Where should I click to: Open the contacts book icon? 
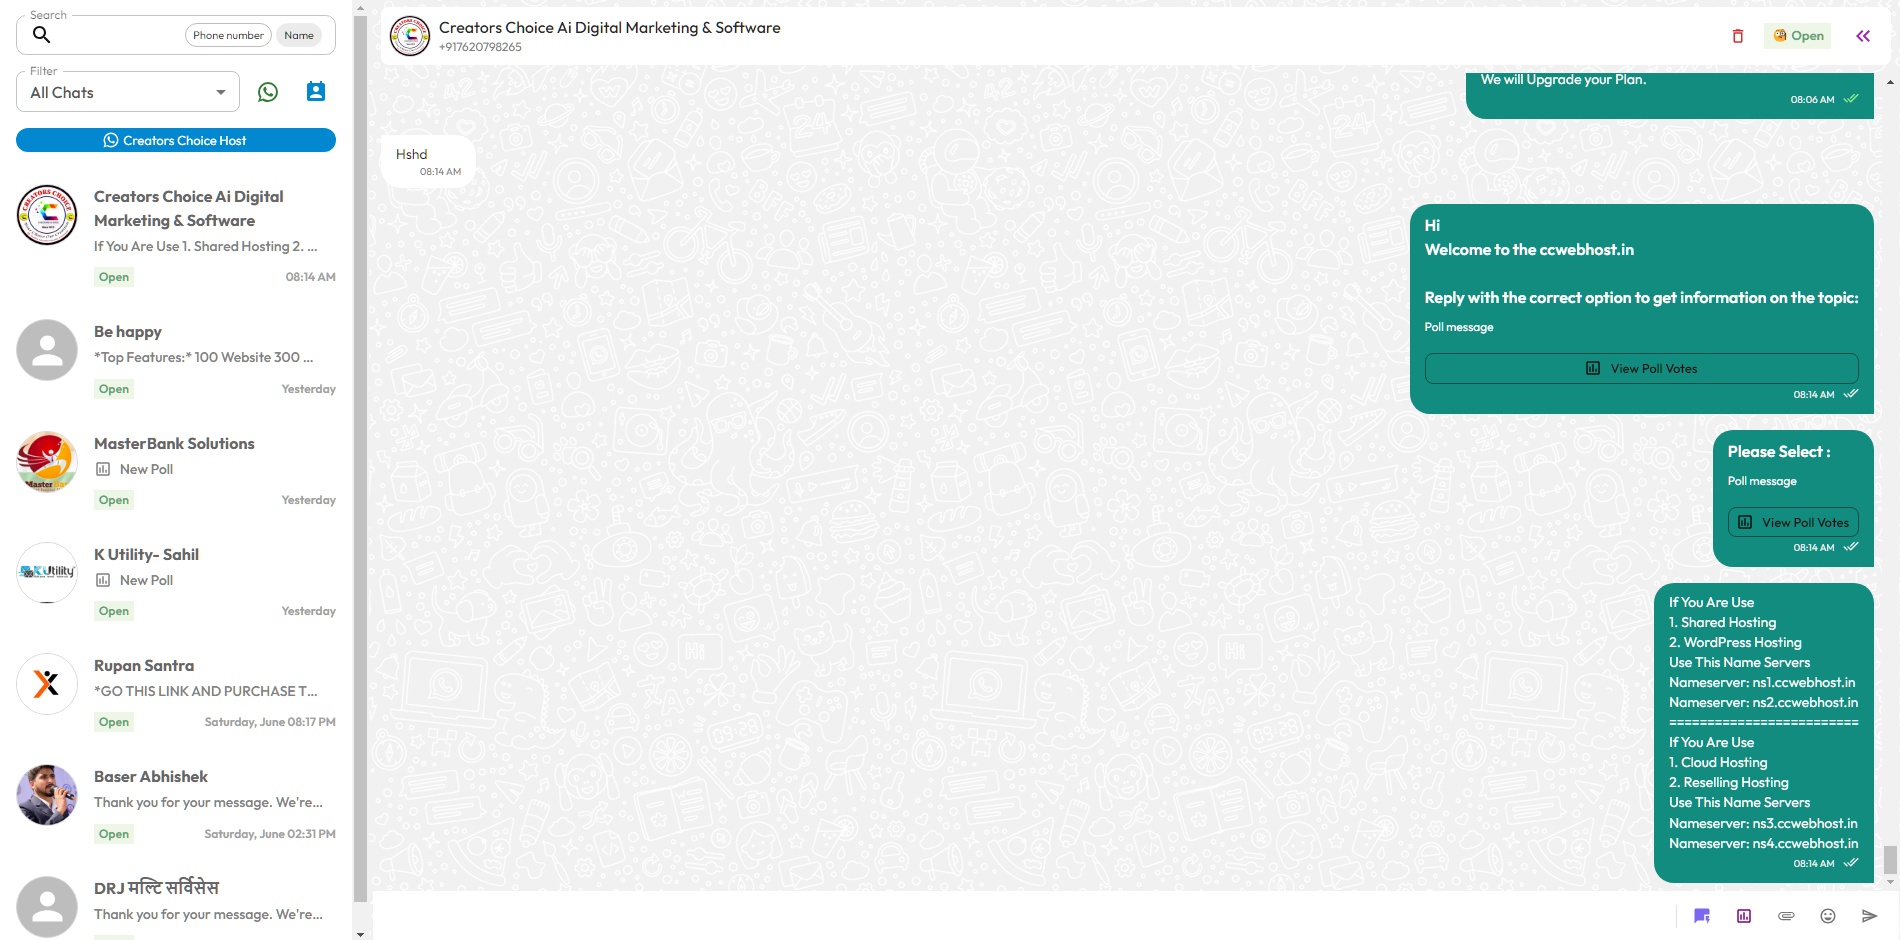[316, 92]
